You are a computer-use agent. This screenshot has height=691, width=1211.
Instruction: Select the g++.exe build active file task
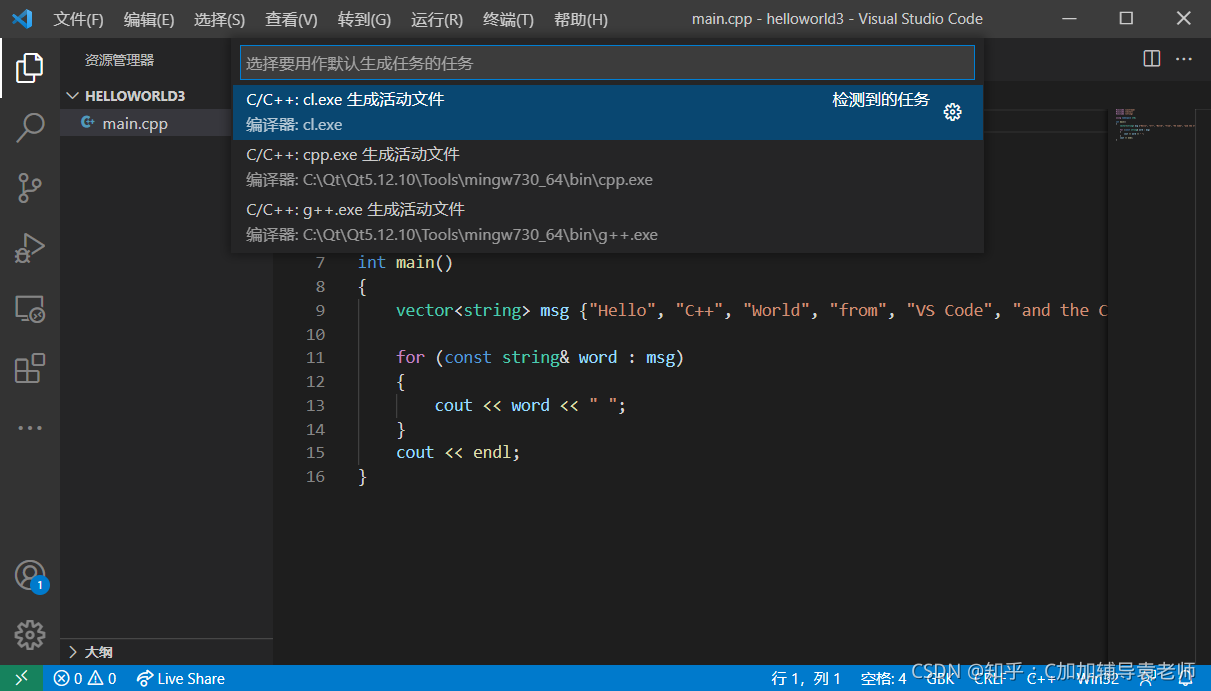[x=607, y=222]
